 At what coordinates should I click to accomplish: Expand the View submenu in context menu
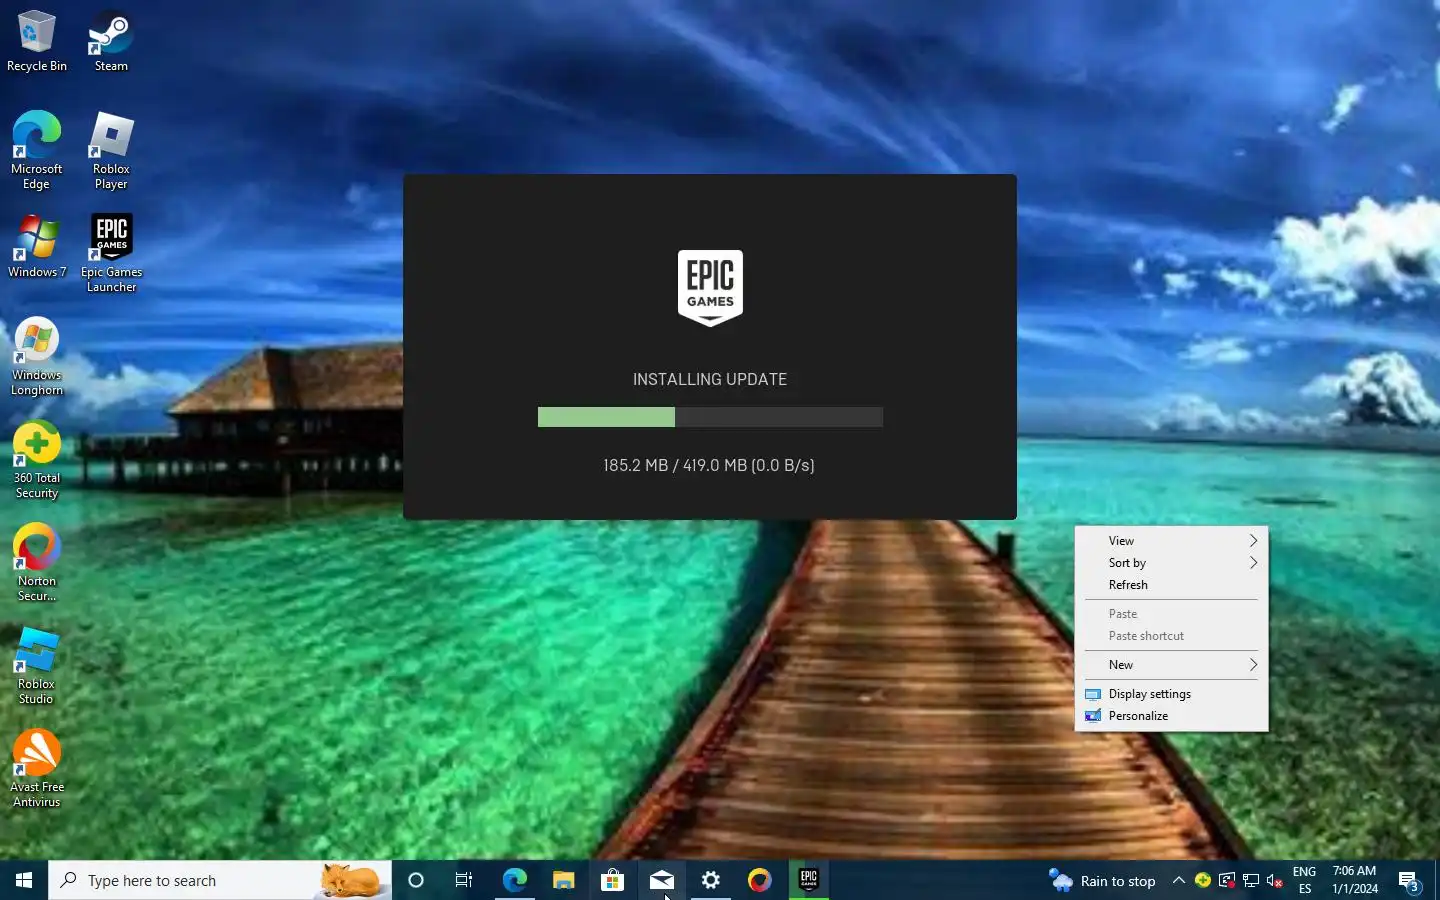(1171, 541)
